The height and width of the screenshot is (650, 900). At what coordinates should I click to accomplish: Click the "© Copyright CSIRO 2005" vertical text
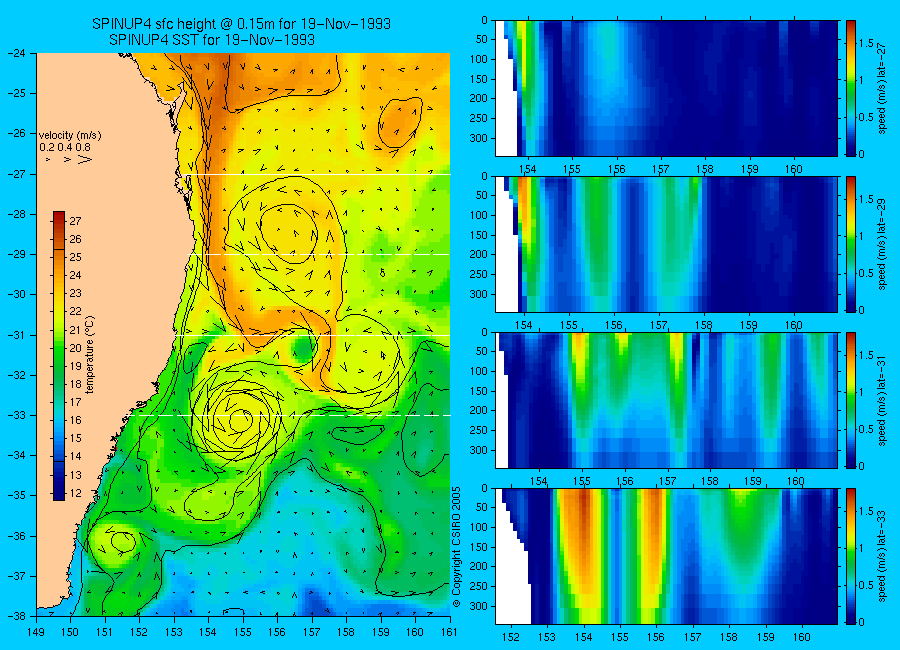[x=457, y=547]
